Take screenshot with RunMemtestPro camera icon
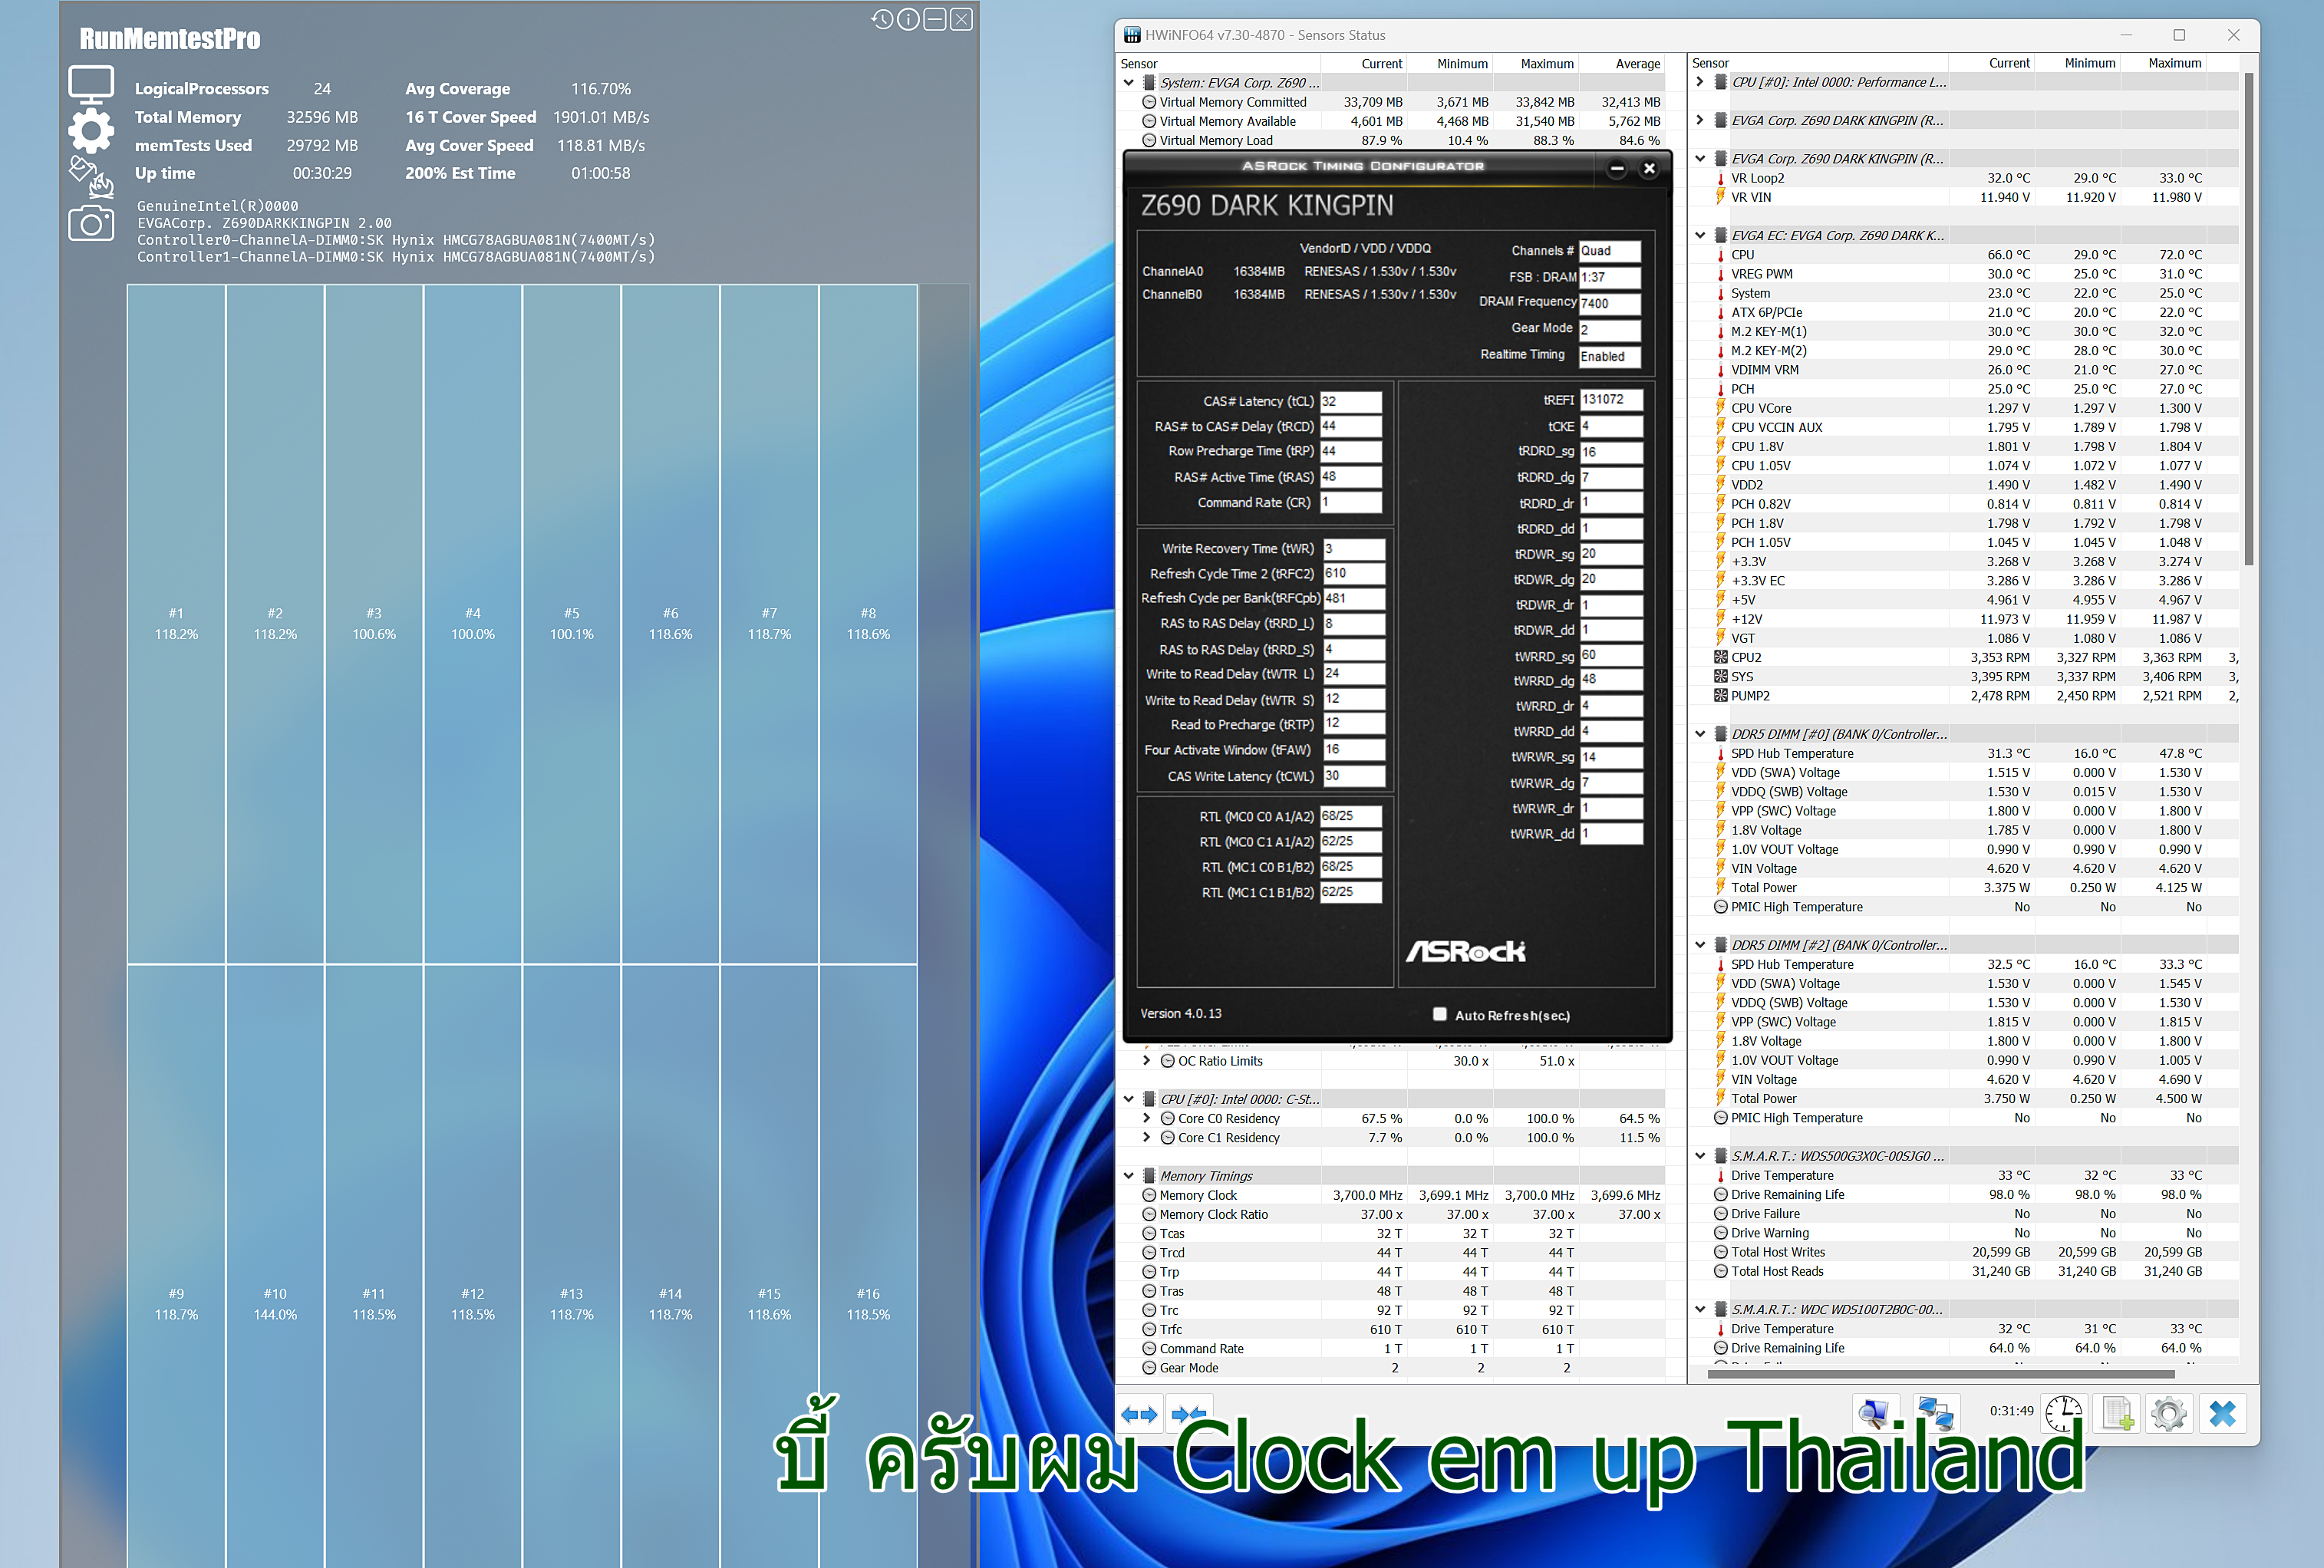The height and width of the screenshot is (1568, 2324). (x=90, y=223)
